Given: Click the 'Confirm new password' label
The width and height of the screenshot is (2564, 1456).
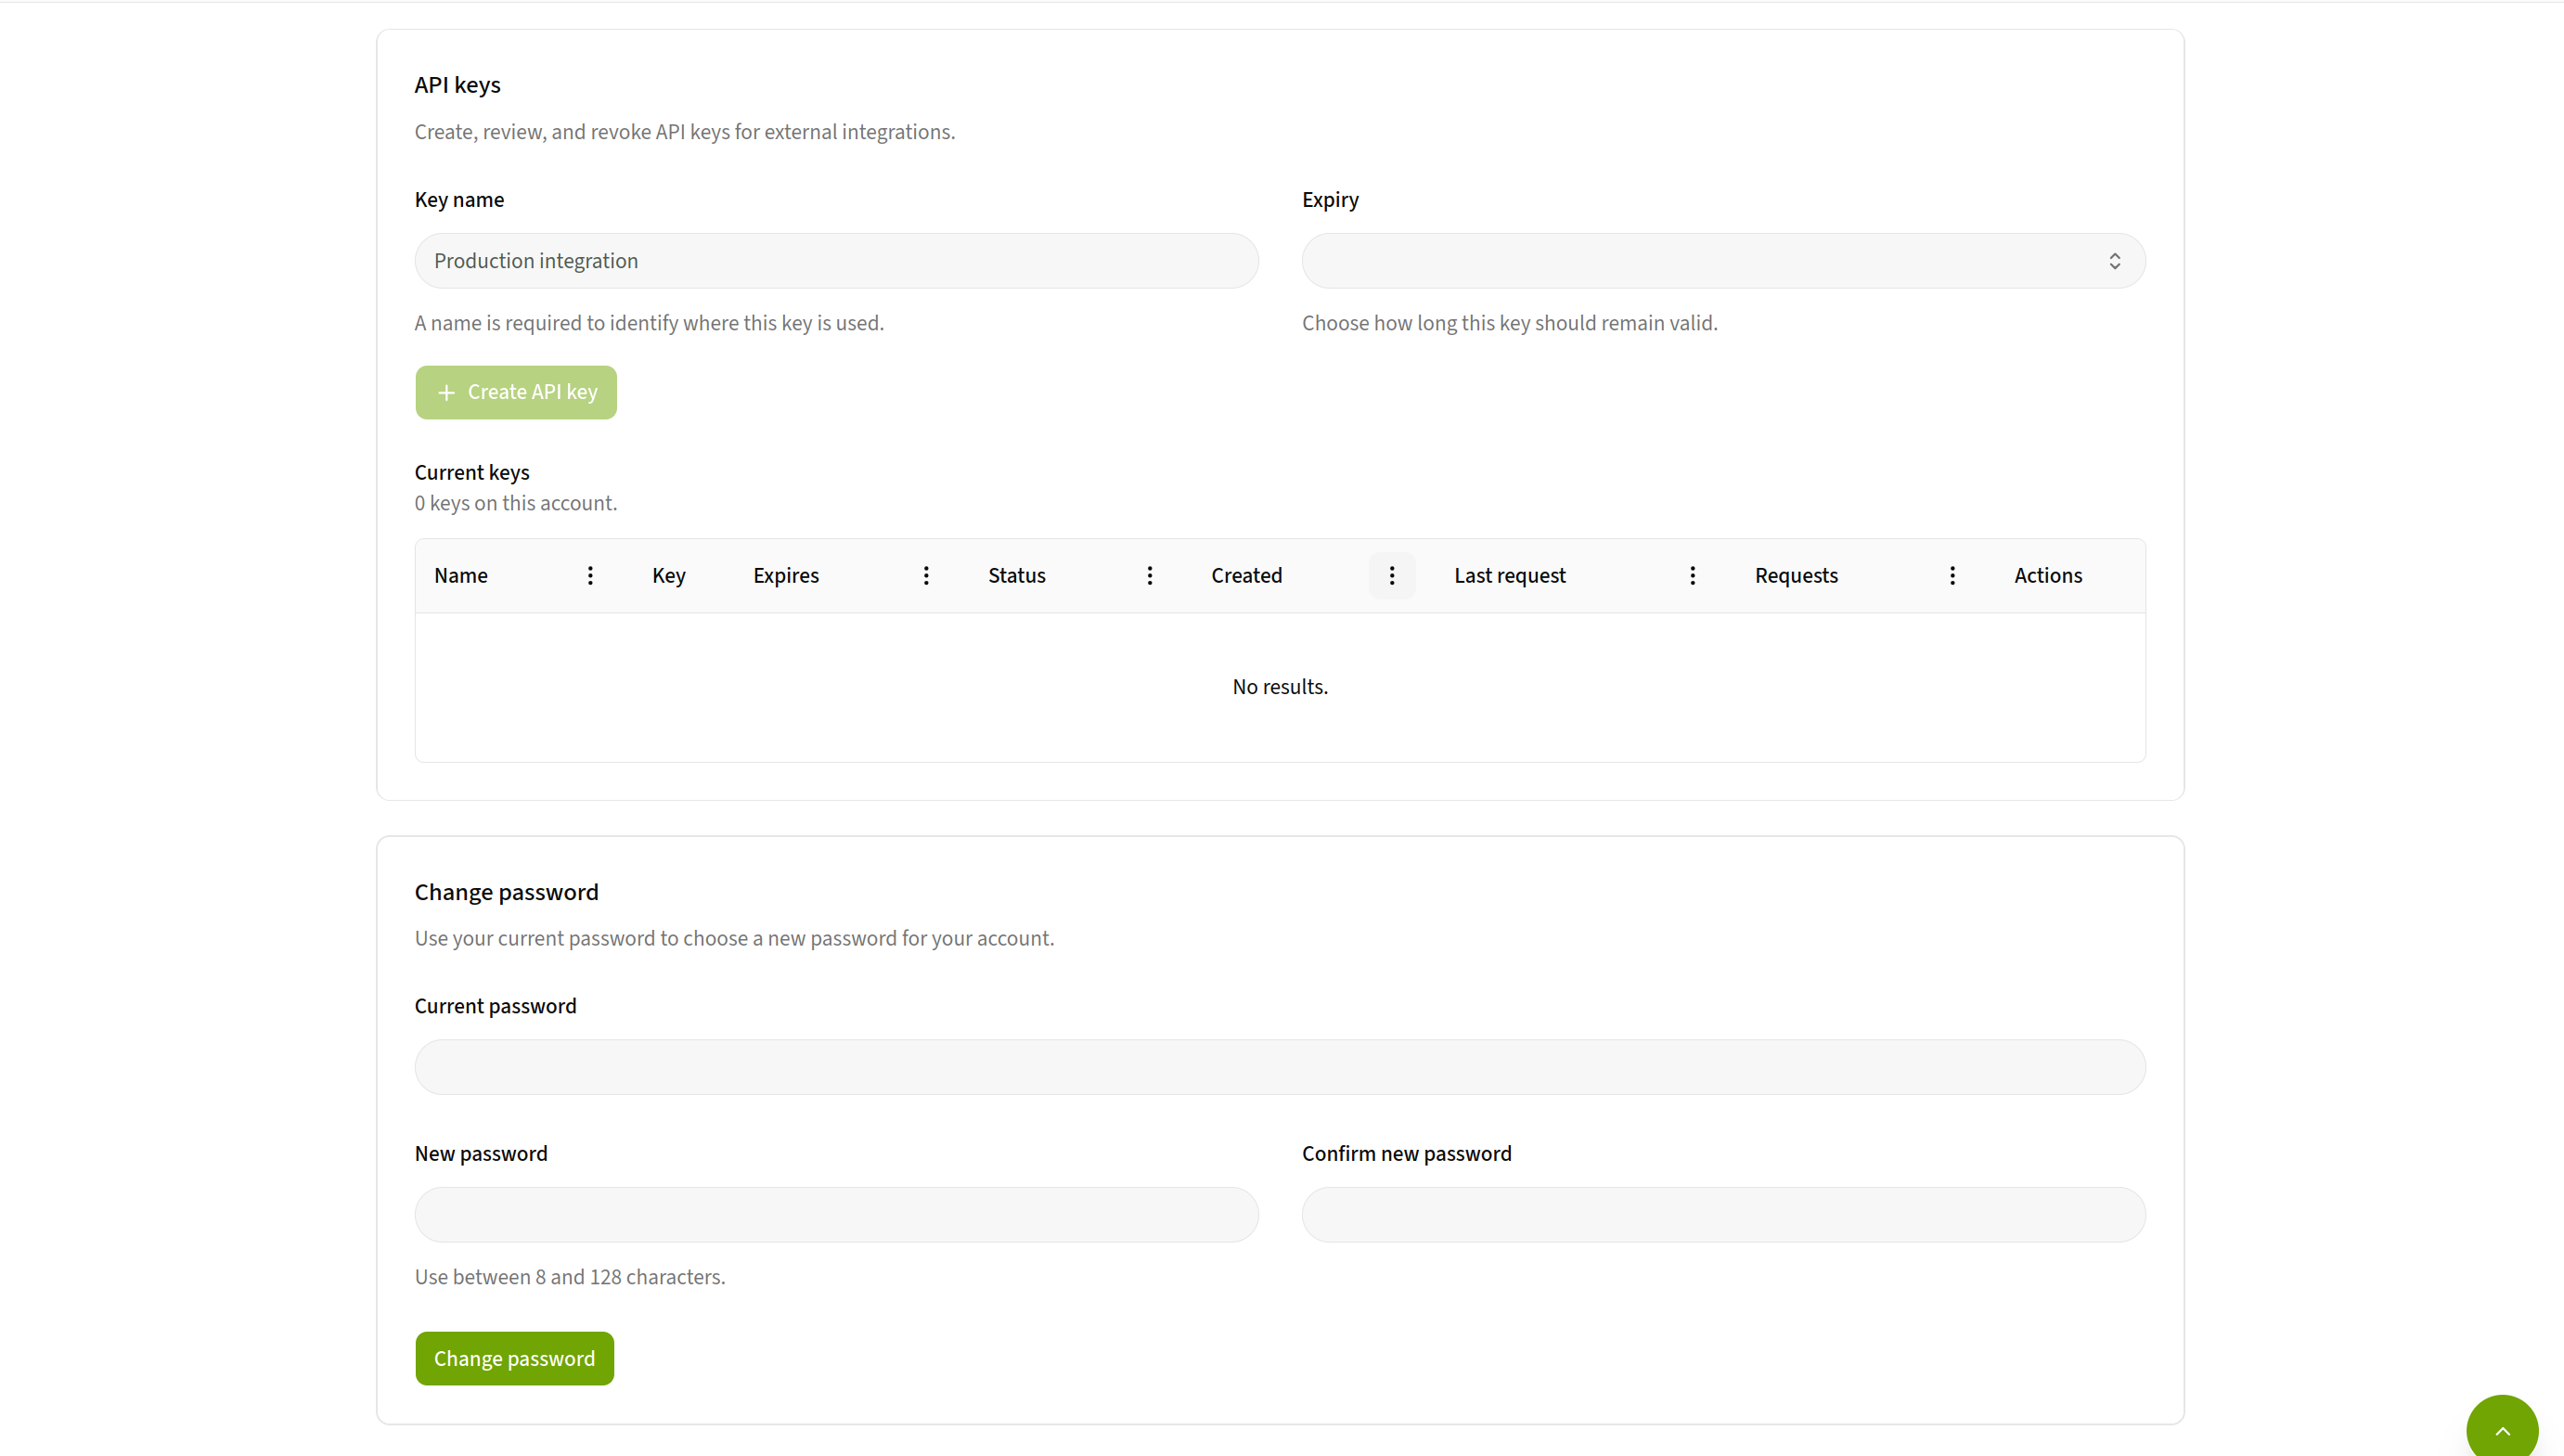Looking at the screenshot, I should click(x=1406, y=1154).
